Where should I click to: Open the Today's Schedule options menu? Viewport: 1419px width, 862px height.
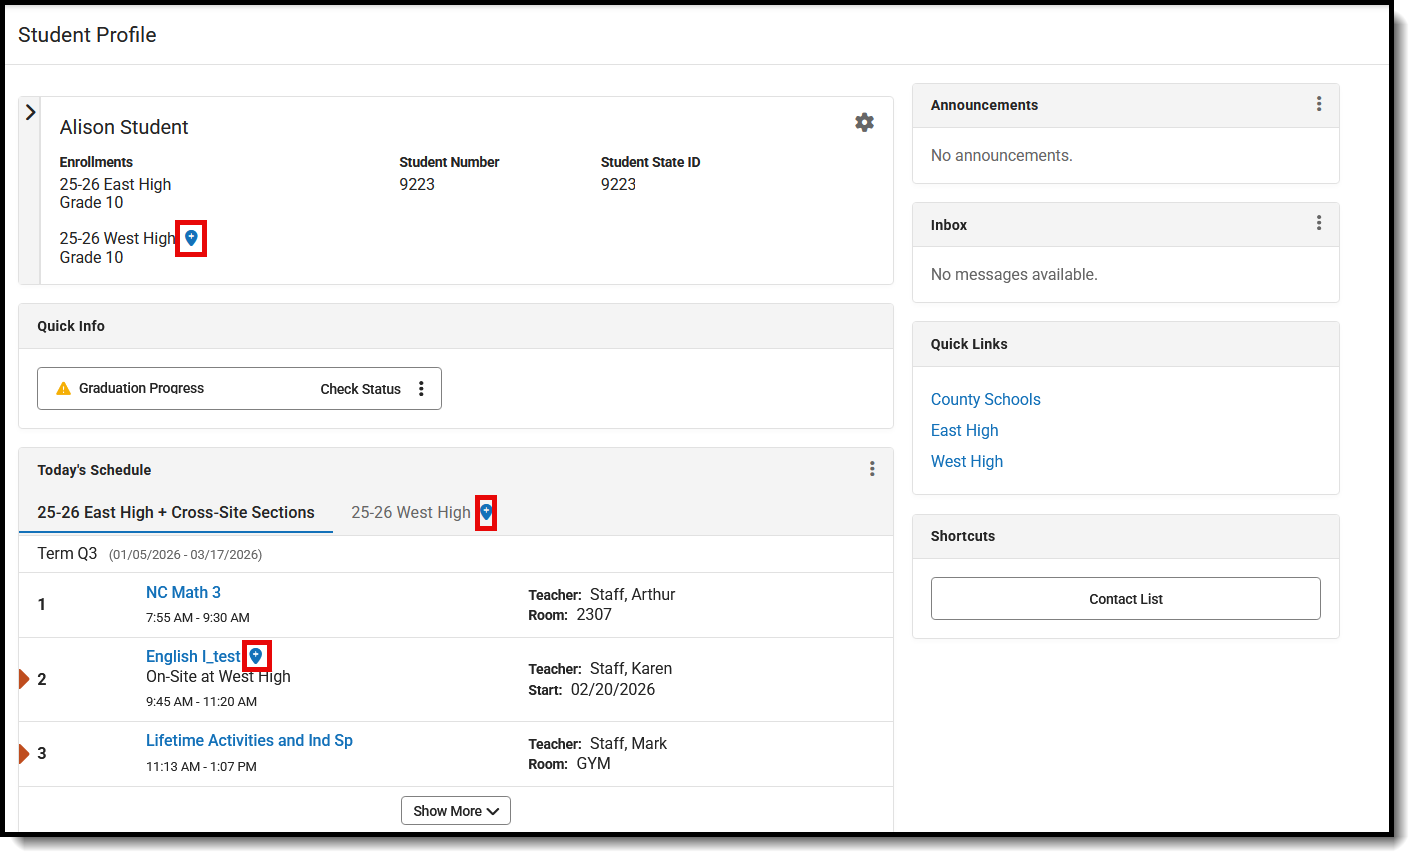click(x=871, y=468)
